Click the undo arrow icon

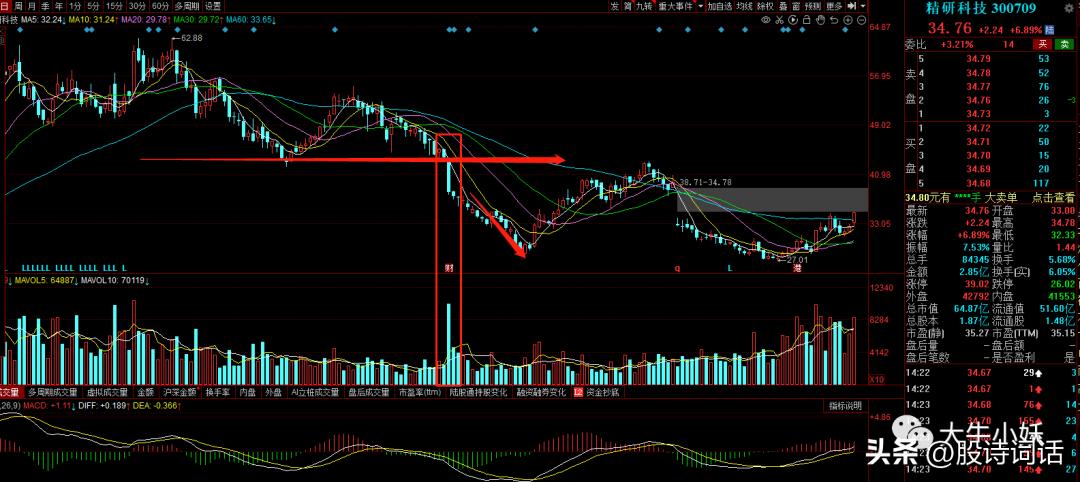(x=834, y=20)
